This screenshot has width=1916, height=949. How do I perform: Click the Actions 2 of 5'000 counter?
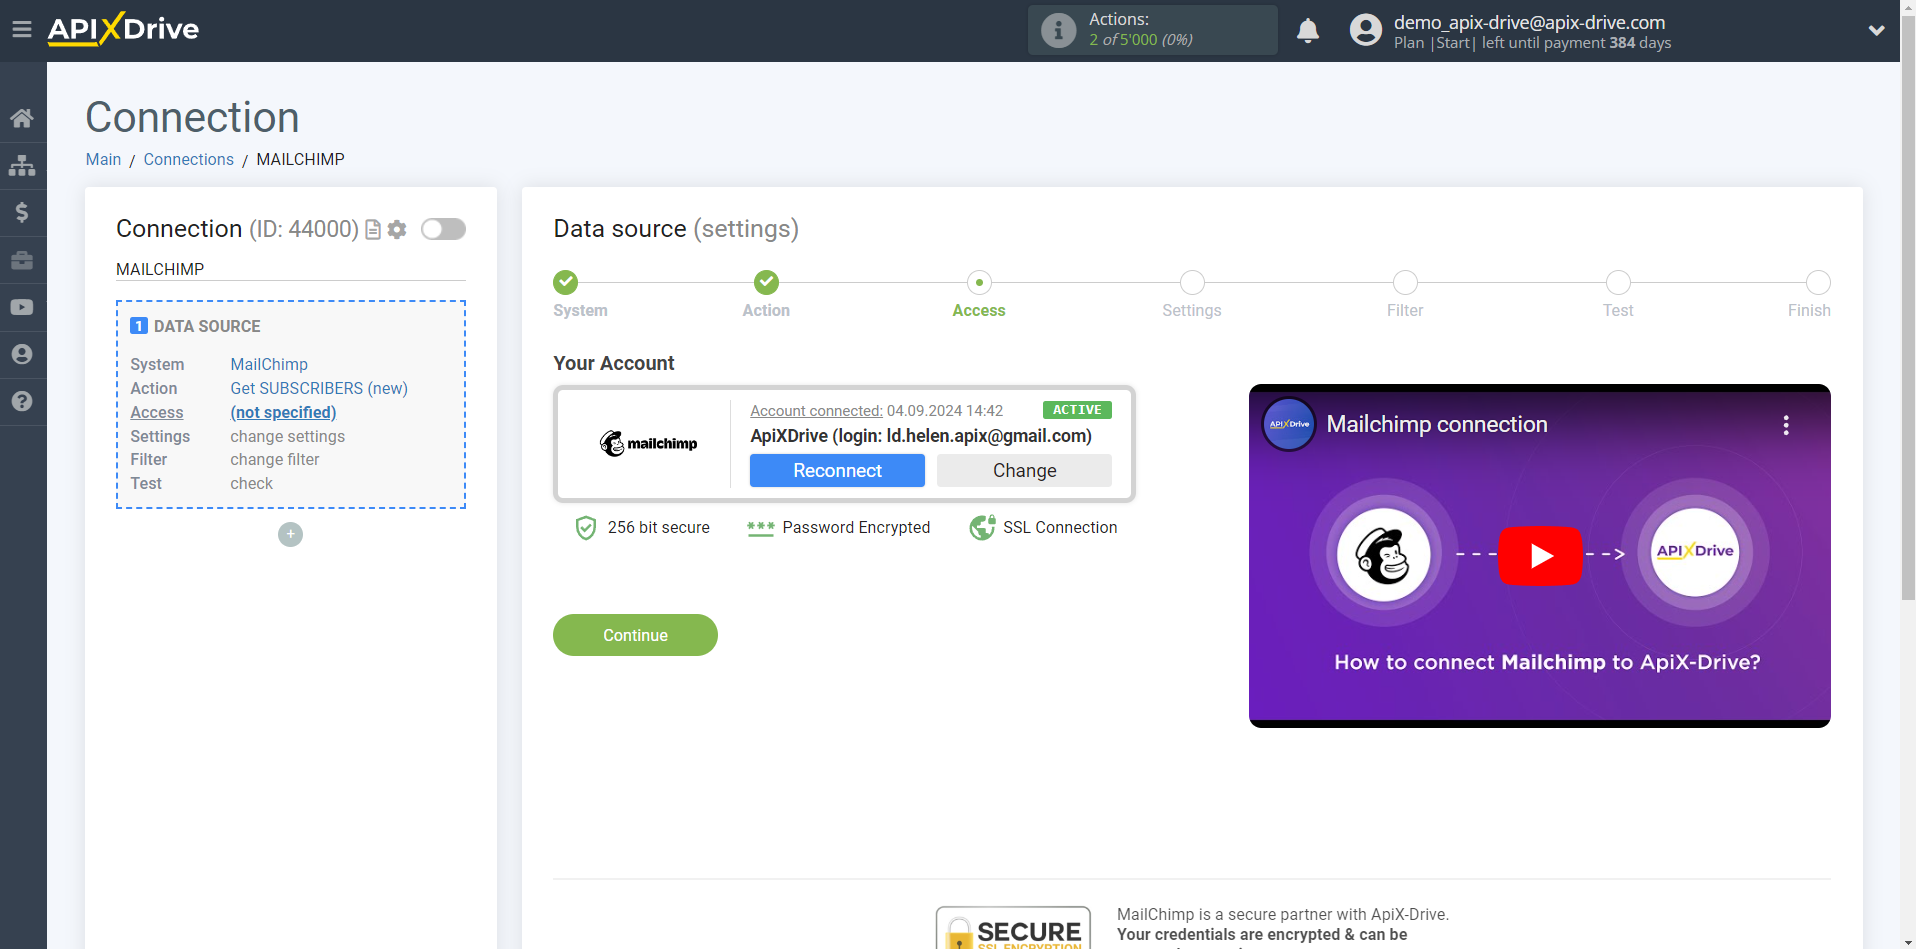click(1141, 40)
